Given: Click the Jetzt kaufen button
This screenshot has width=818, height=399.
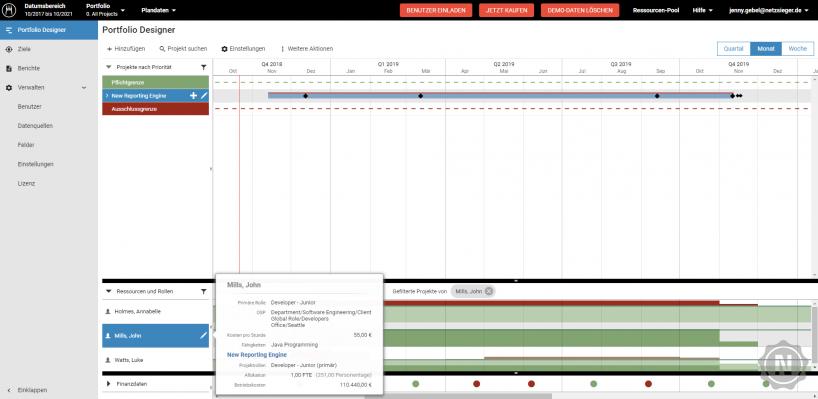Looking at the screenshot, I should (x=506, y=10).
